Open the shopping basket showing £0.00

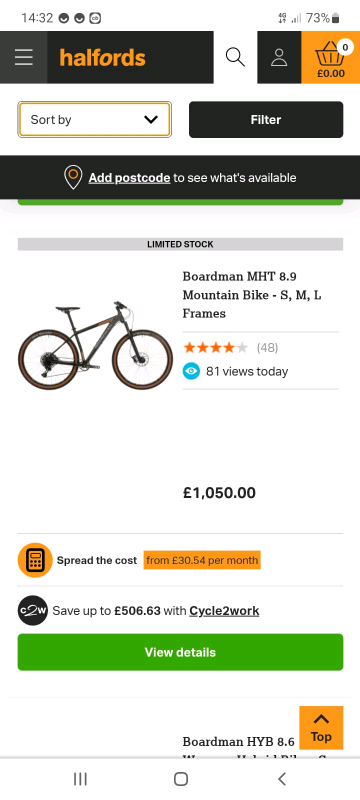click(330, 58)
